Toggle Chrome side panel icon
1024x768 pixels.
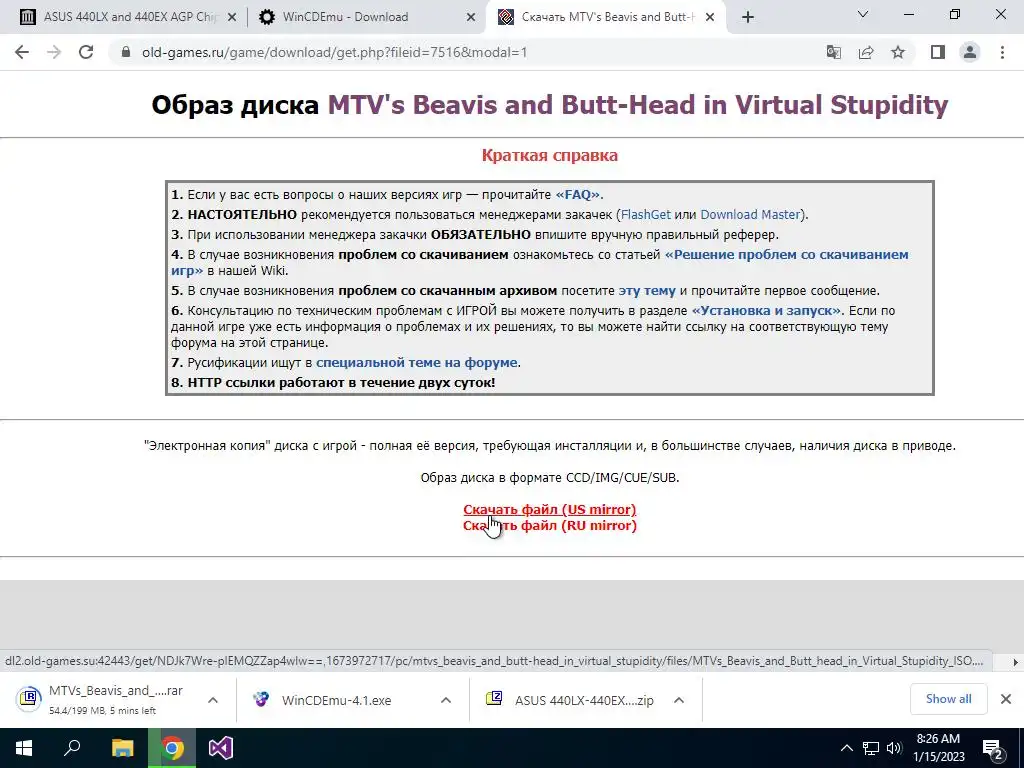pos(938,52)
